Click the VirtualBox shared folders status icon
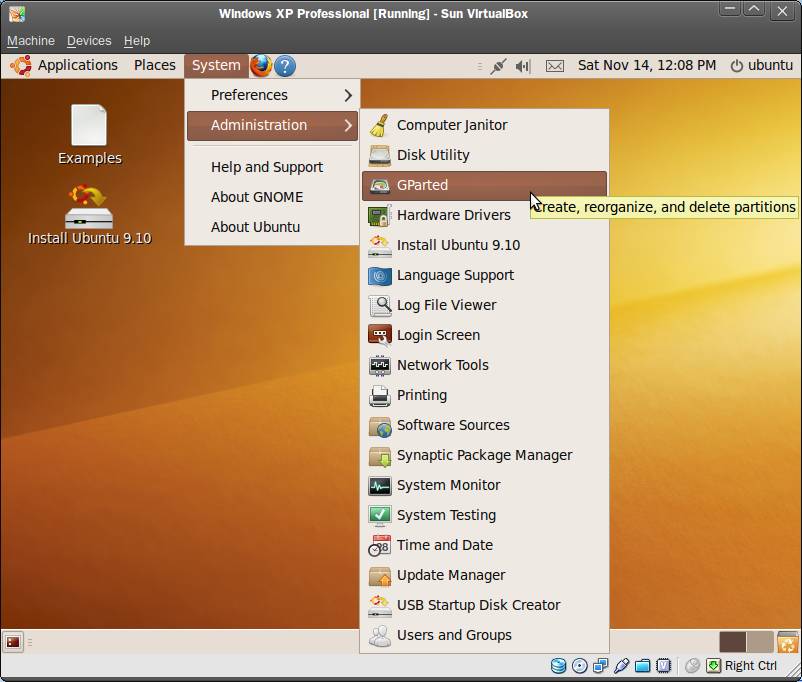This screenshot has height=682, width=802. [x=642, y=666]
